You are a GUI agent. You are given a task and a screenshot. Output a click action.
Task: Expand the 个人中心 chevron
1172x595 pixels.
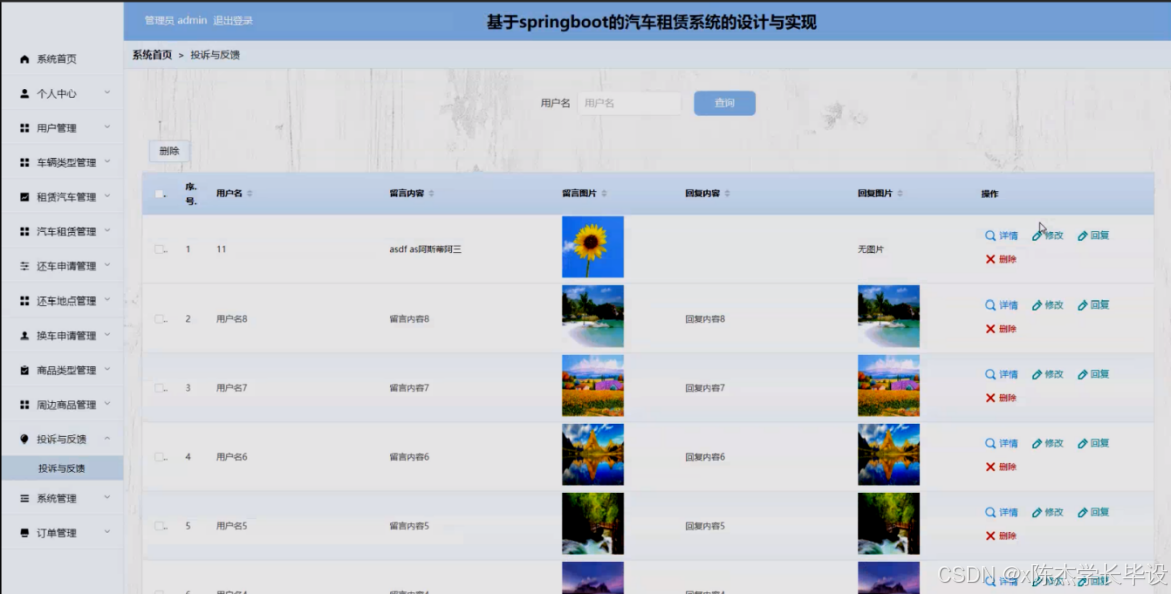pos(107,93)
